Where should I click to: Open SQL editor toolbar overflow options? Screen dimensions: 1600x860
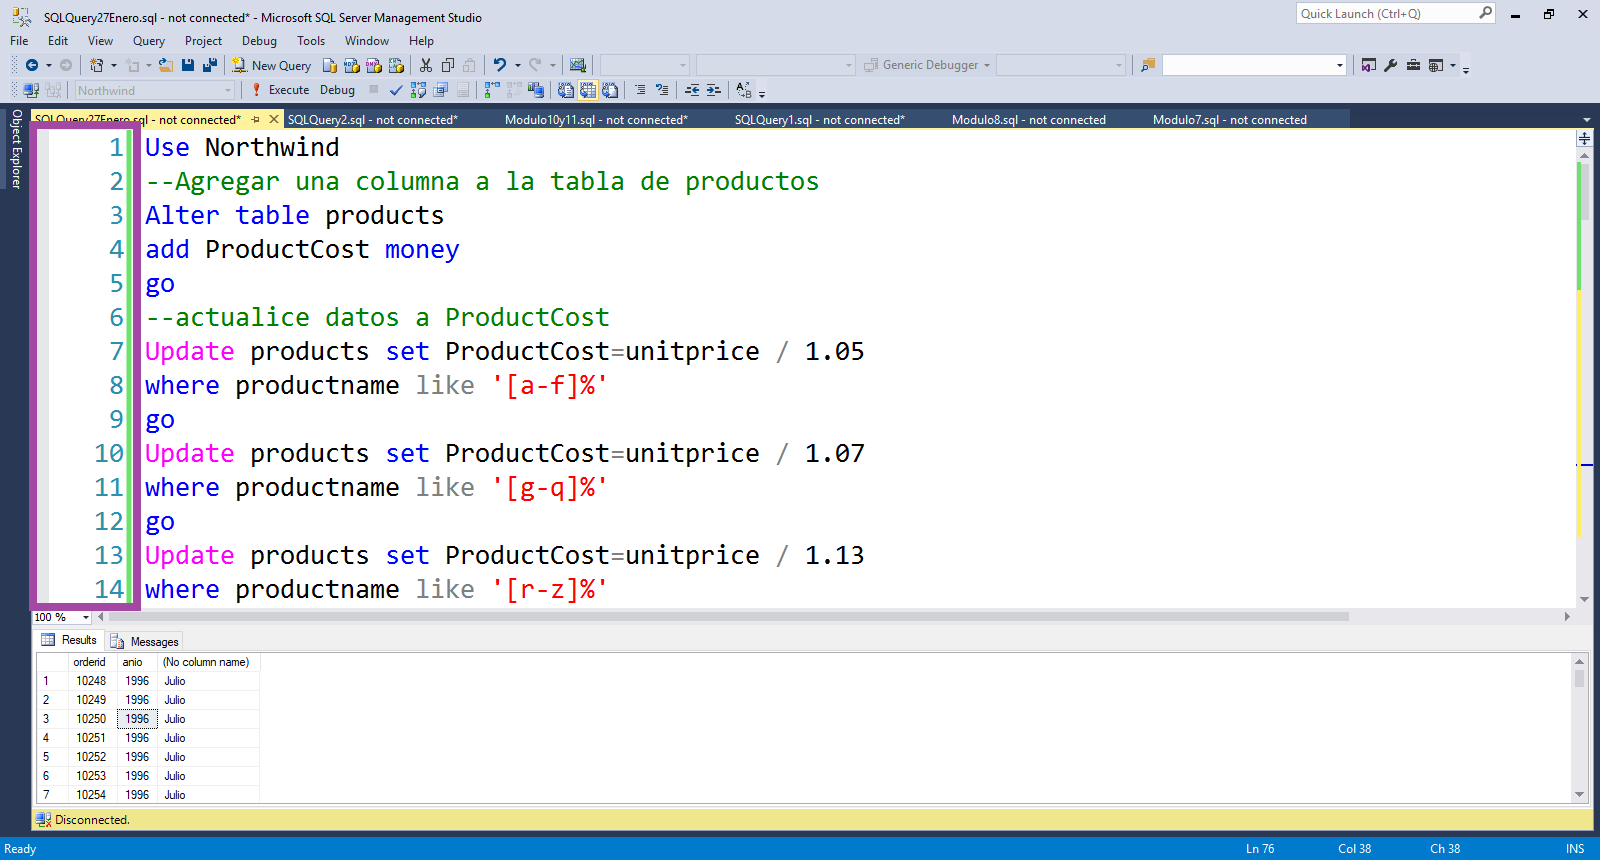coord(762,93)
